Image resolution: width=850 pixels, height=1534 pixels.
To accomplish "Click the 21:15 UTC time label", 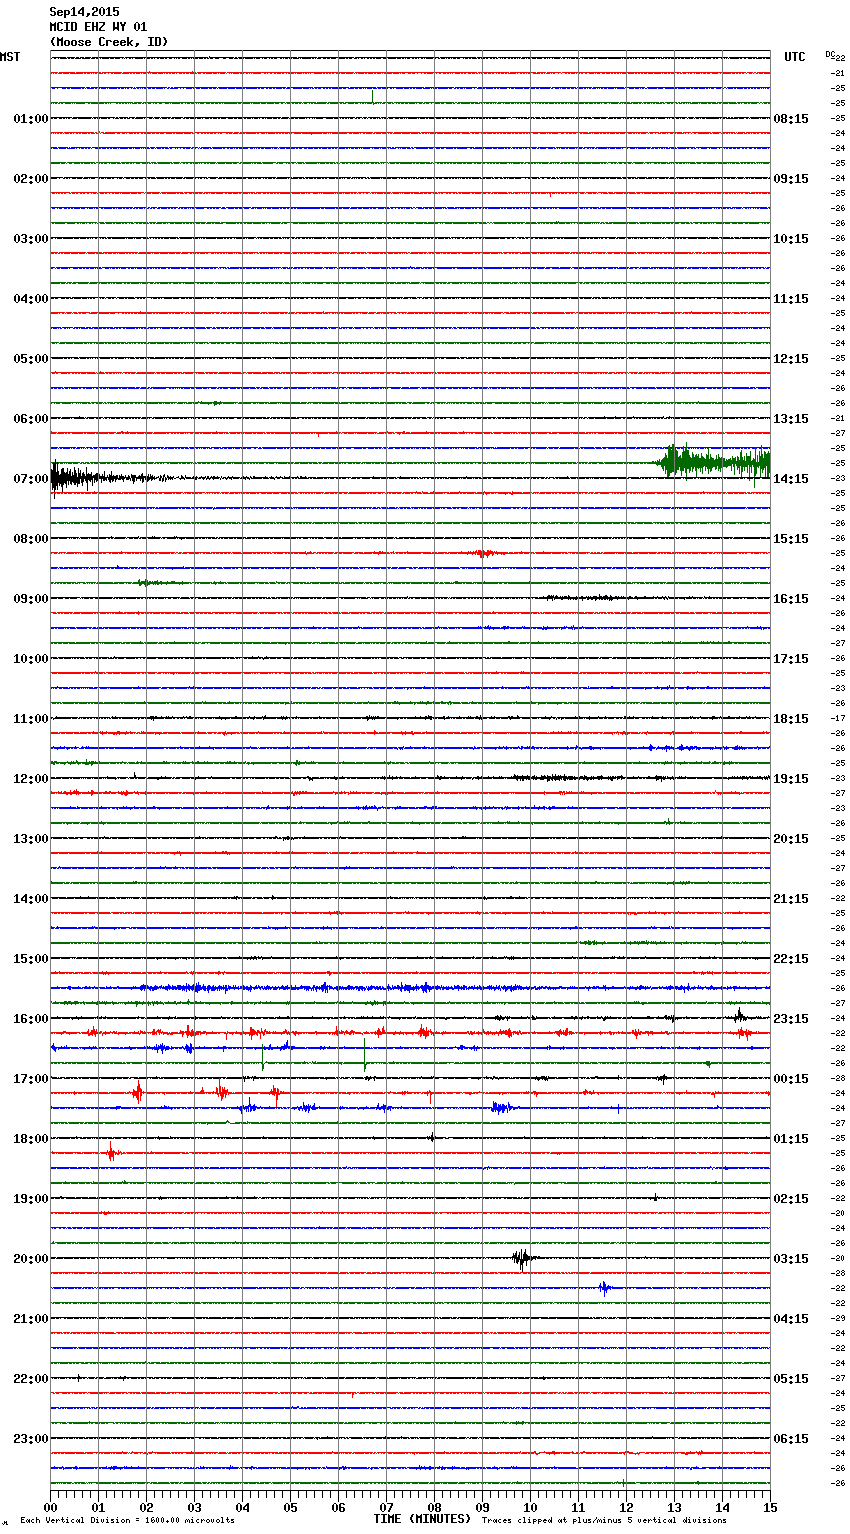I will coord(791,899).
